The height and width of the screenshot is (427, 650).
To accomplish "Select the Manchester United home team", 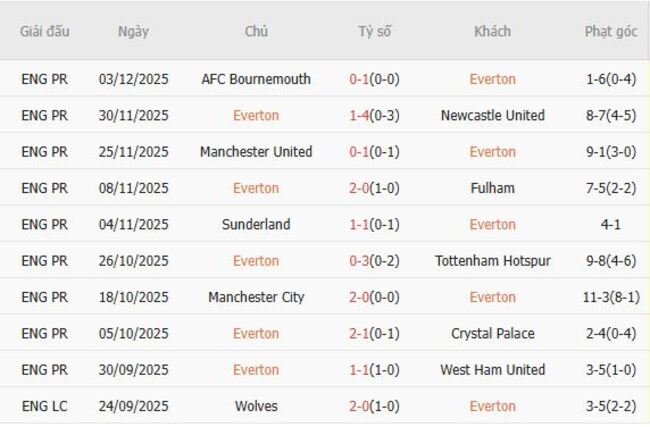I will (256, 152).
